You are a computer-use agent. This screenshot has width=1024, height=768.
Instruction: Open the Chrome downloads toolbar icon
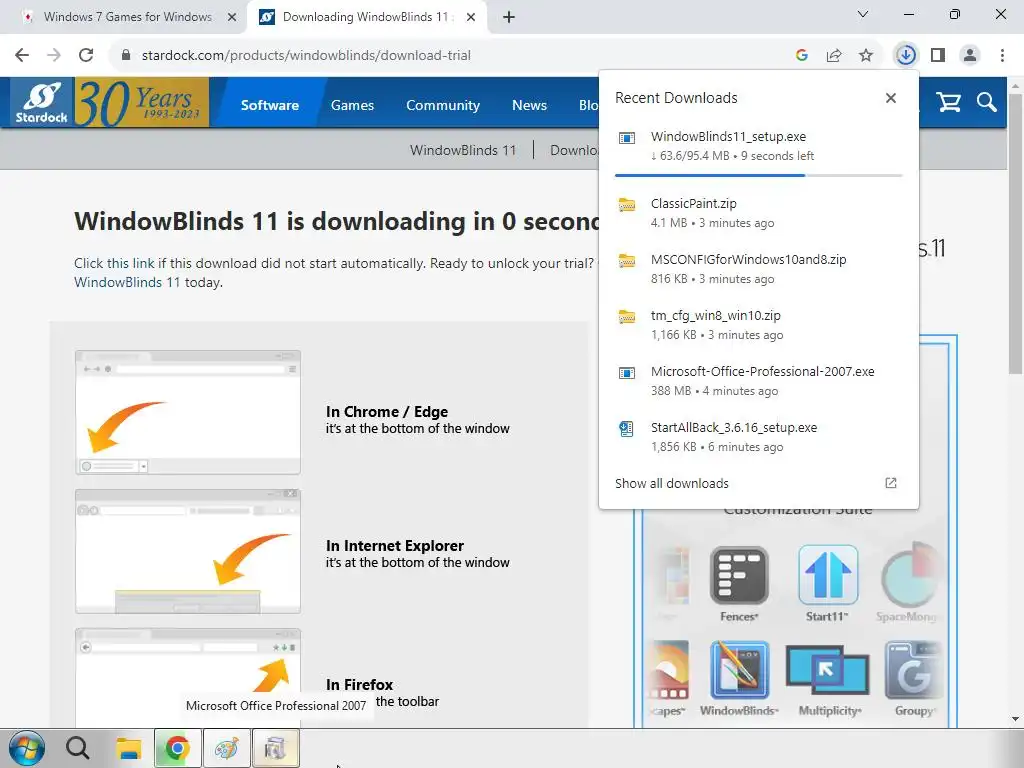tap(906, 55)
